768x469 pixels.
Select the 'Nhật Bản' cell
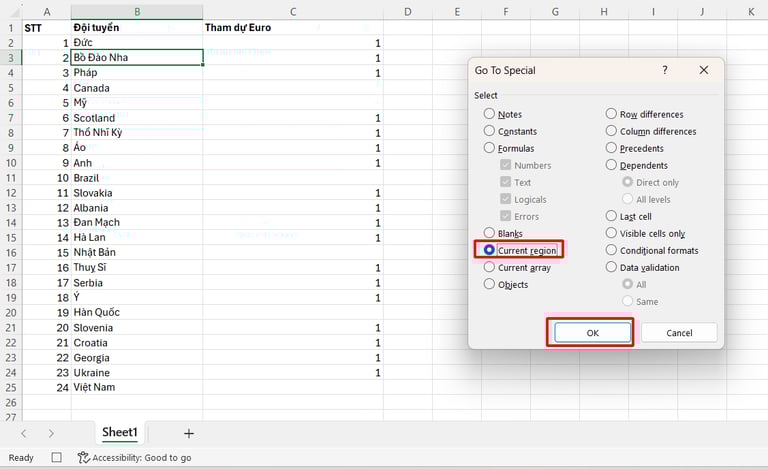(x=137, y=253)
